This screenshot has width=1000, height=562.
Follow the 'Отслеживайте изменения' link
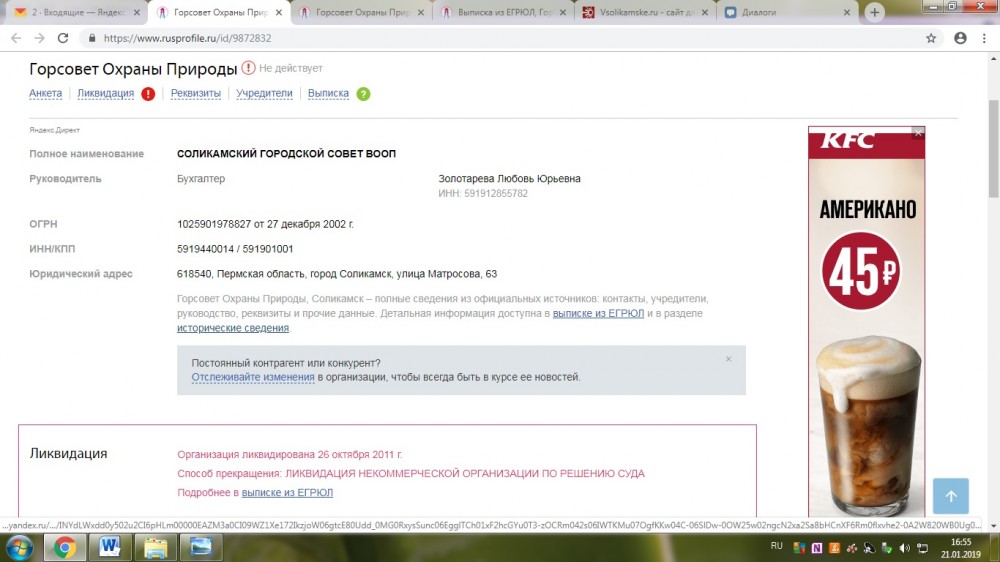[253, 377]
